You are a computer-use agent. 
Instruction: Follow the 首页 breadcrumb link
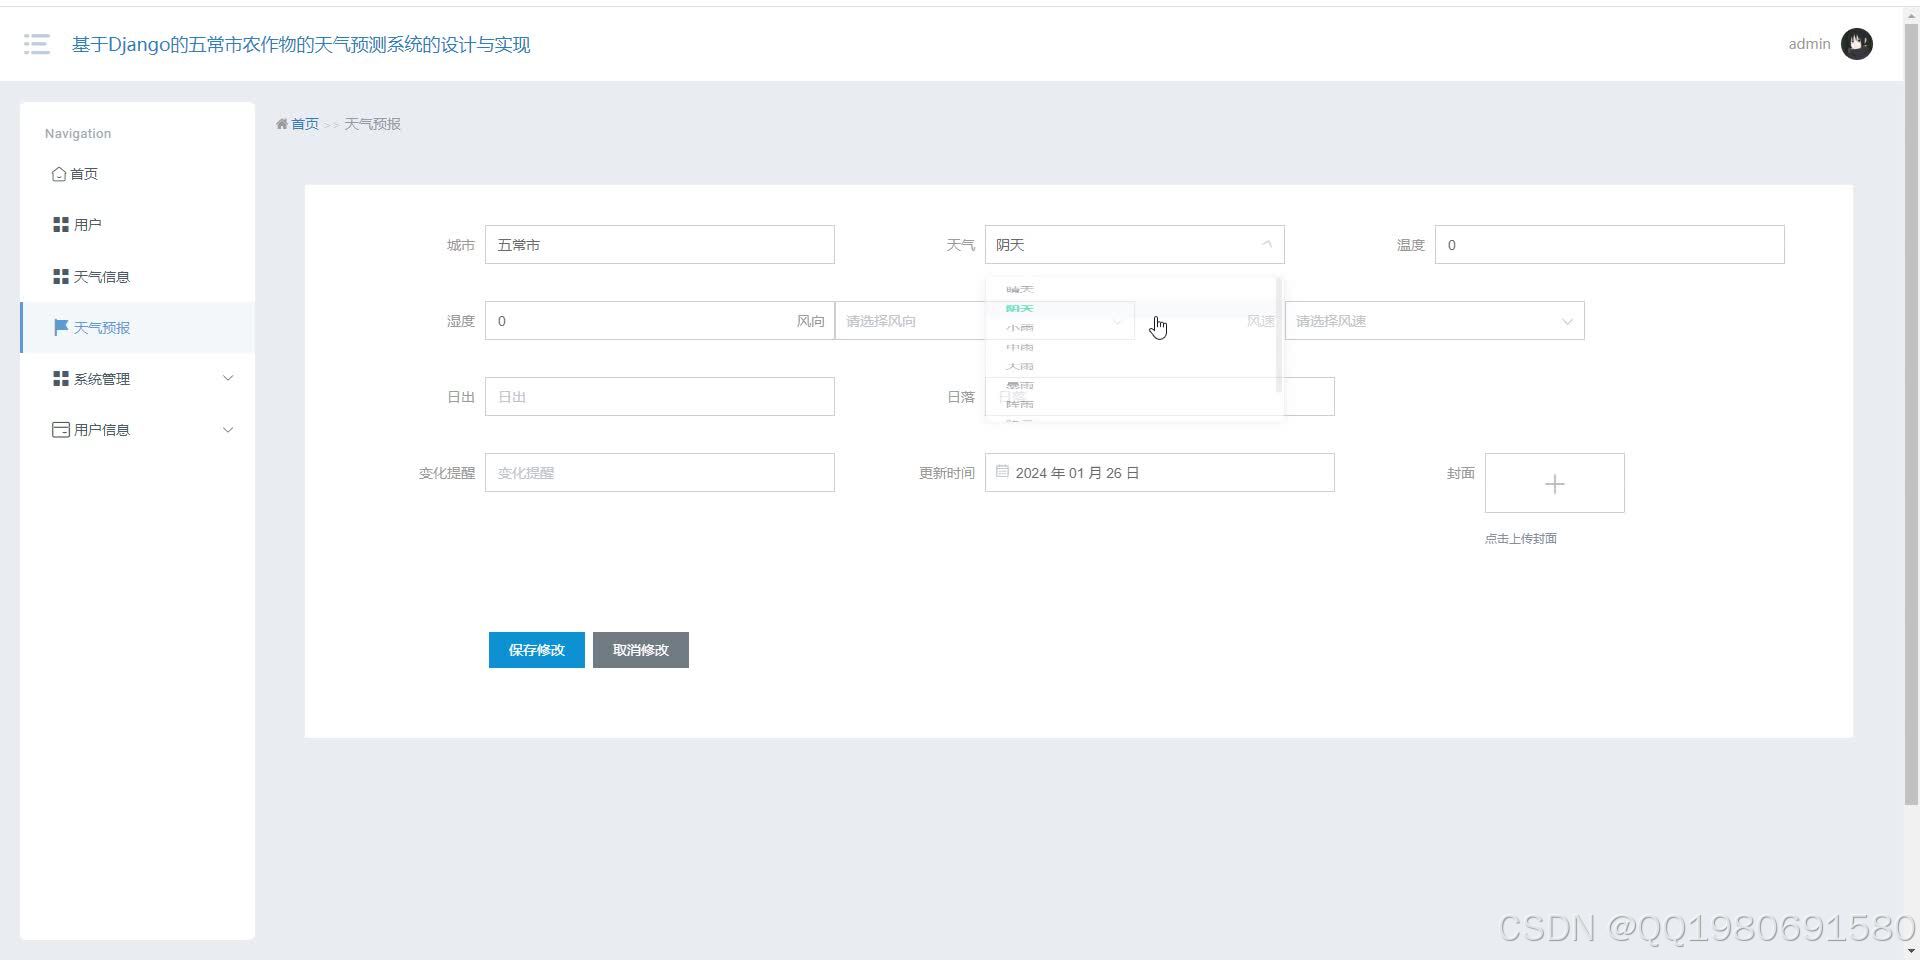(305, 124)
